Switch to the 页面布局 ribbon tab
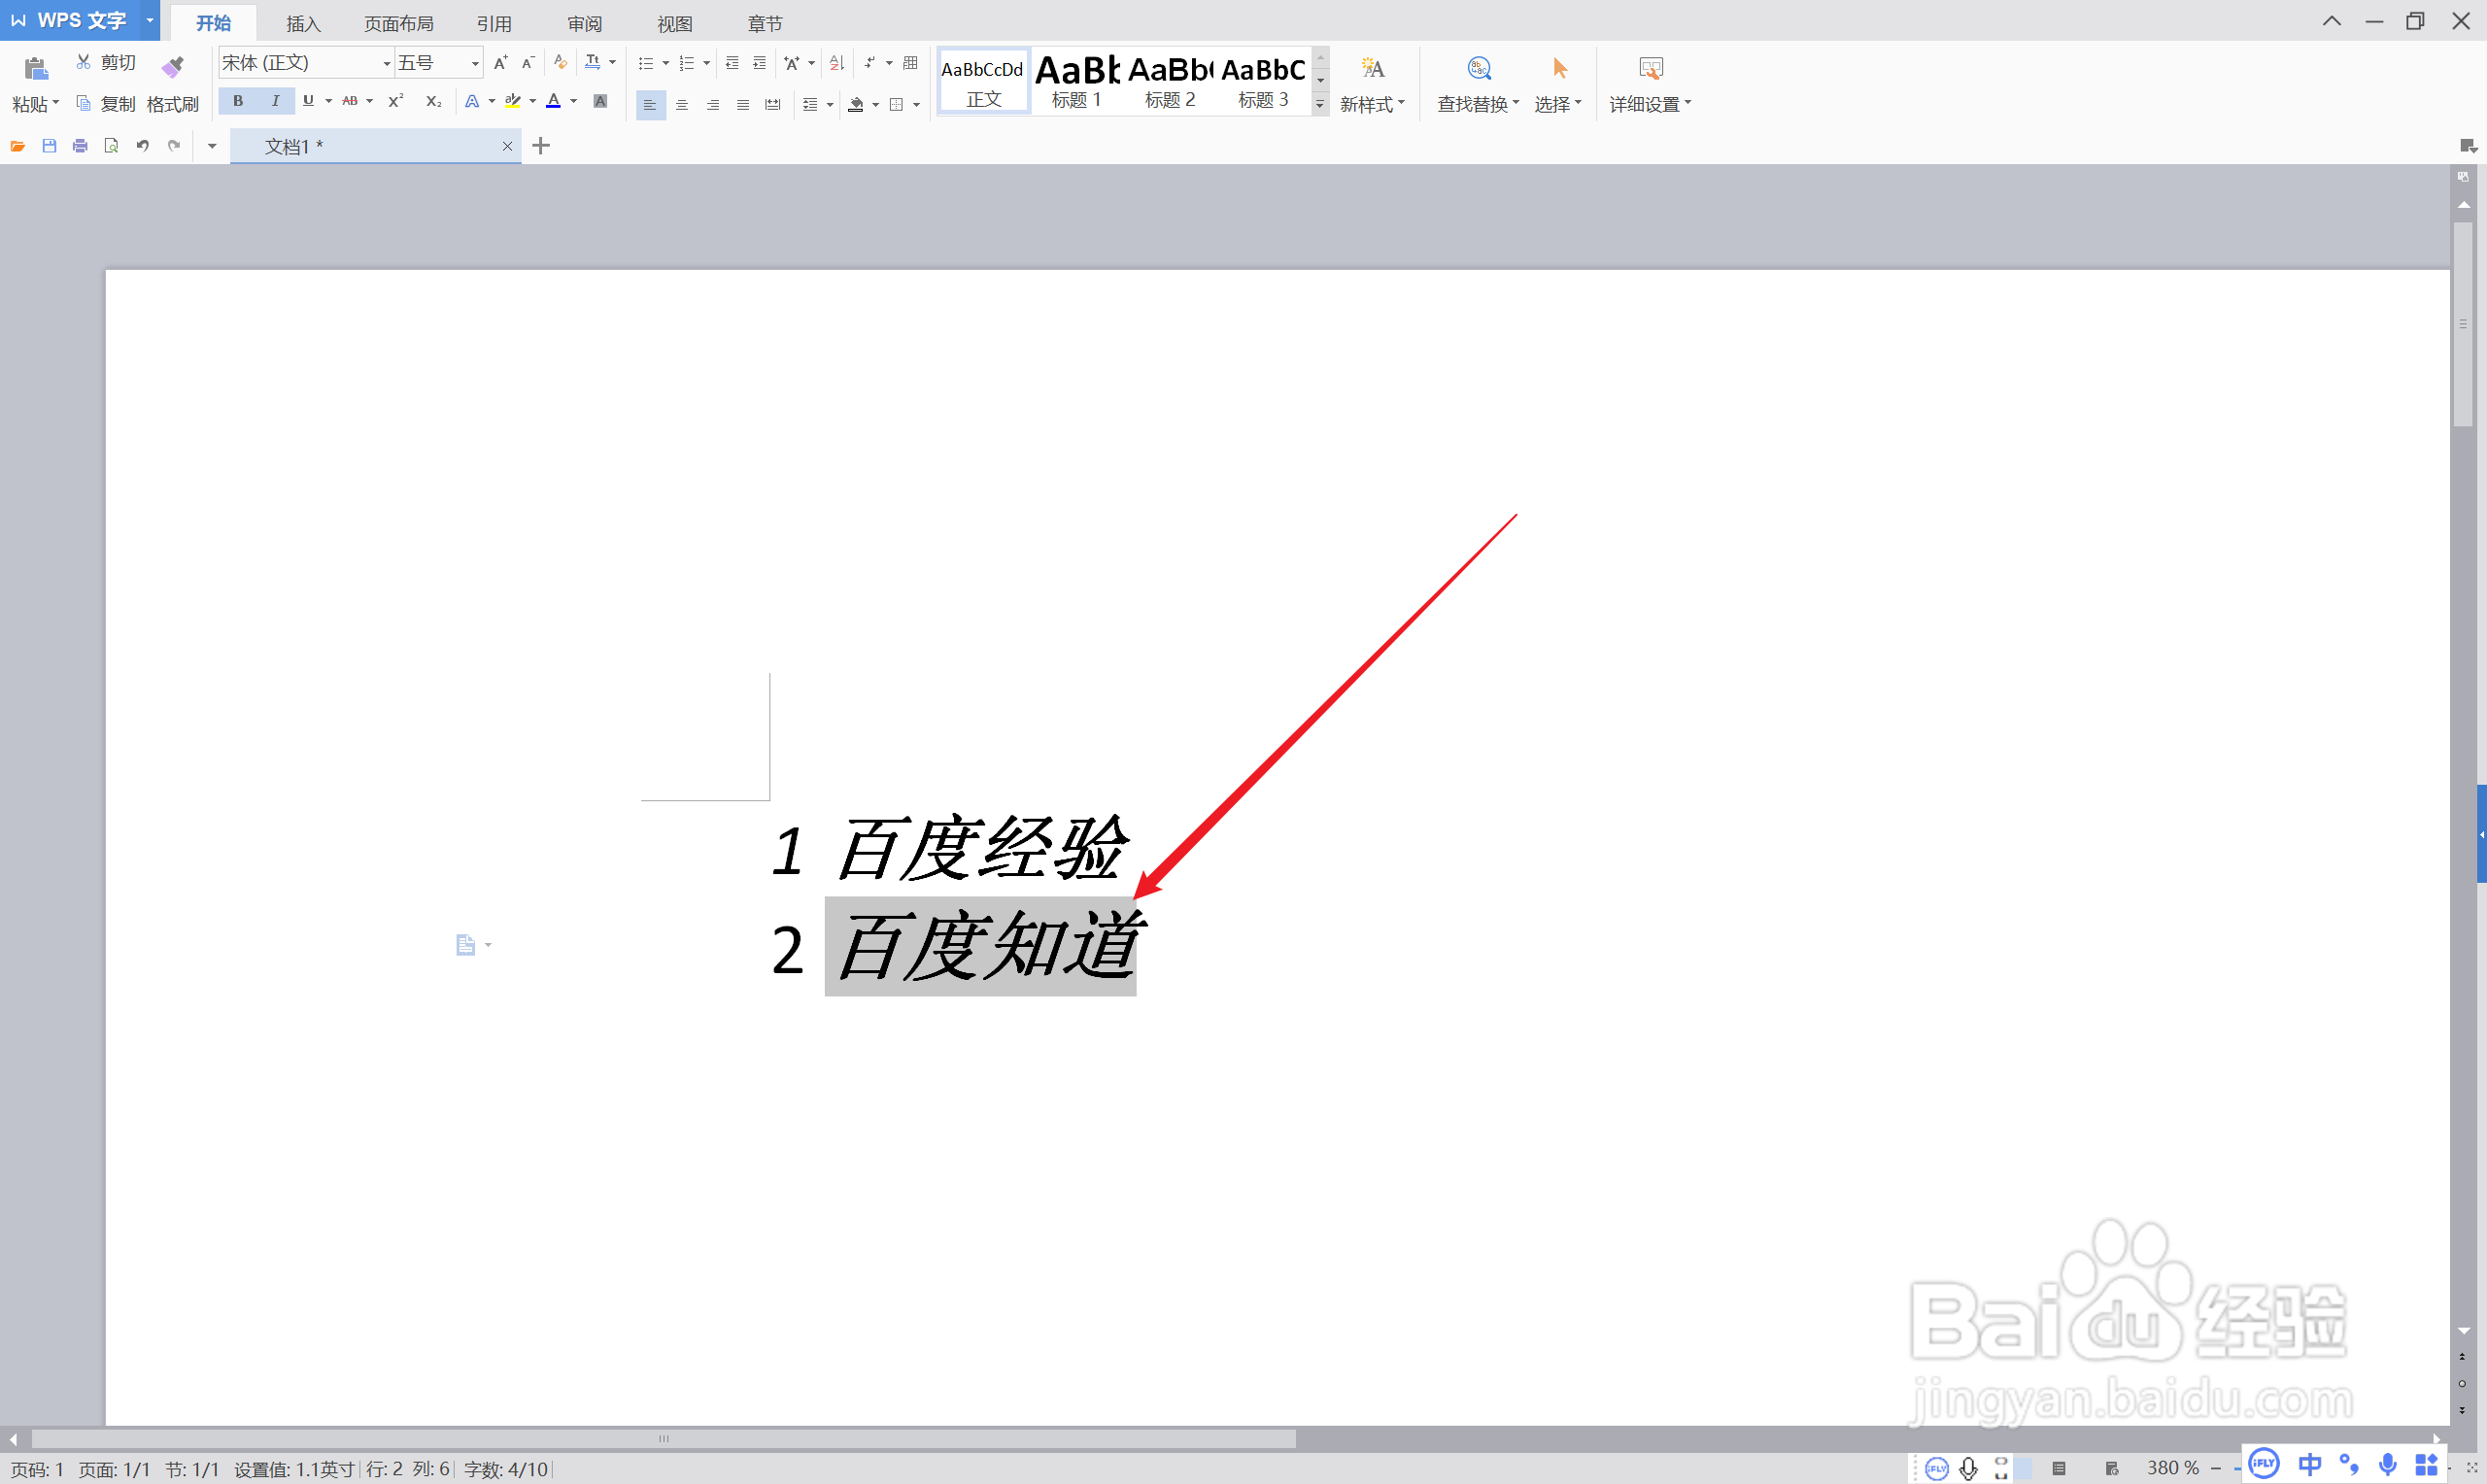2487x1484 pixels. [x=398, y=23]
